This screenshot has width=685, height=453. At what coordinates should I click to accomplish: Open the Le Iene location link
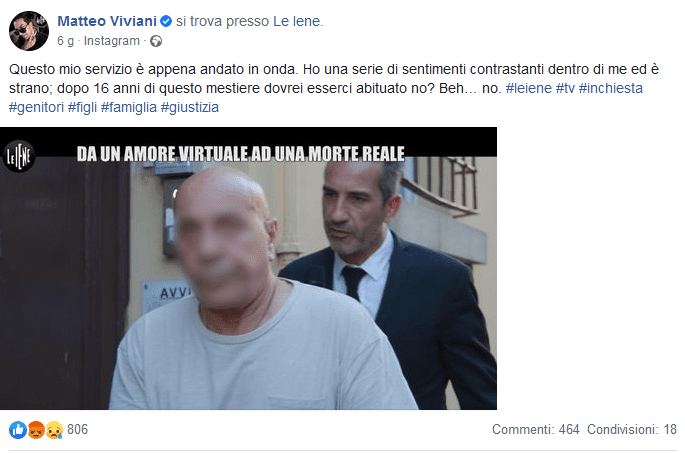point(297,21)
